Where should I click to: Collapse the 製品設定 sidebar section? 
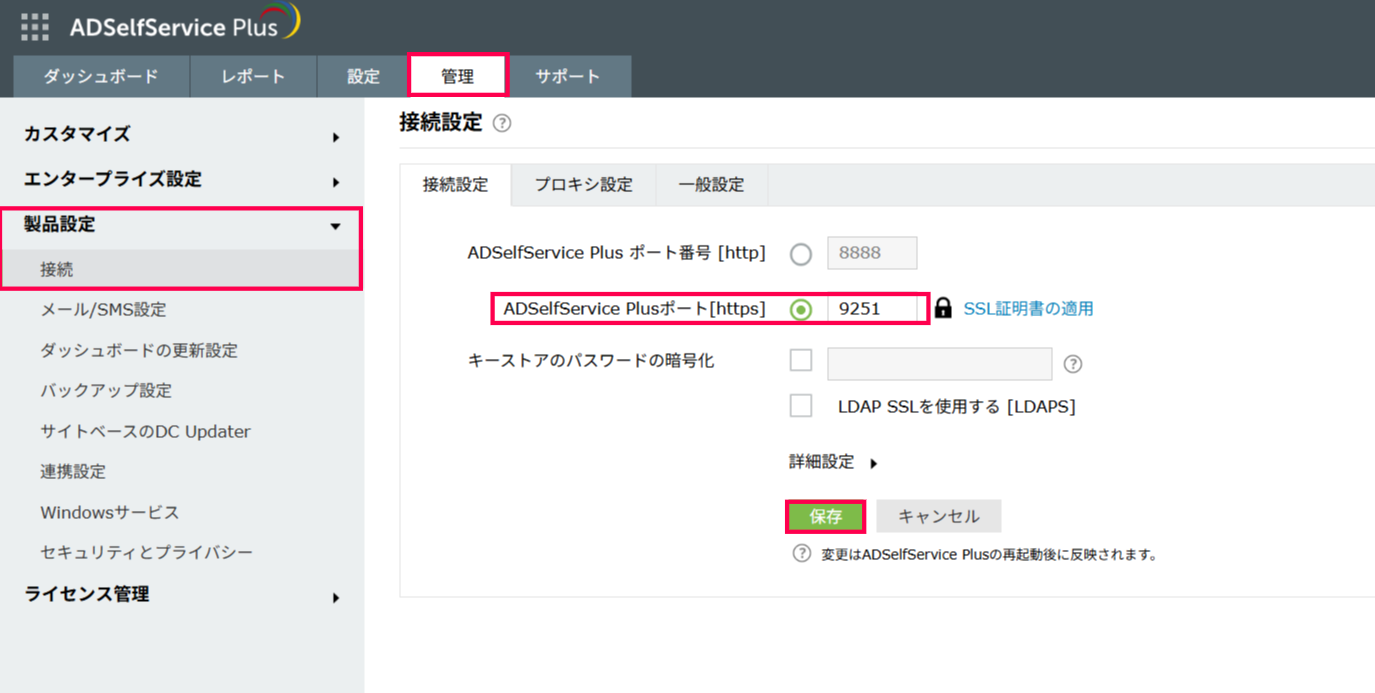[x=182, y=226]
